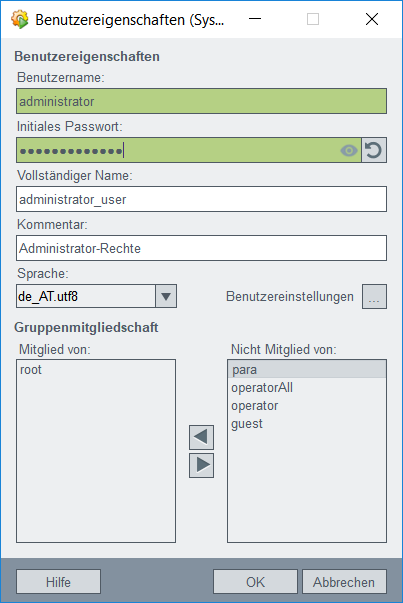The image size is (403, 603).
Task: Move the group to Nicht Mitglied von
Action: [201, 465]
